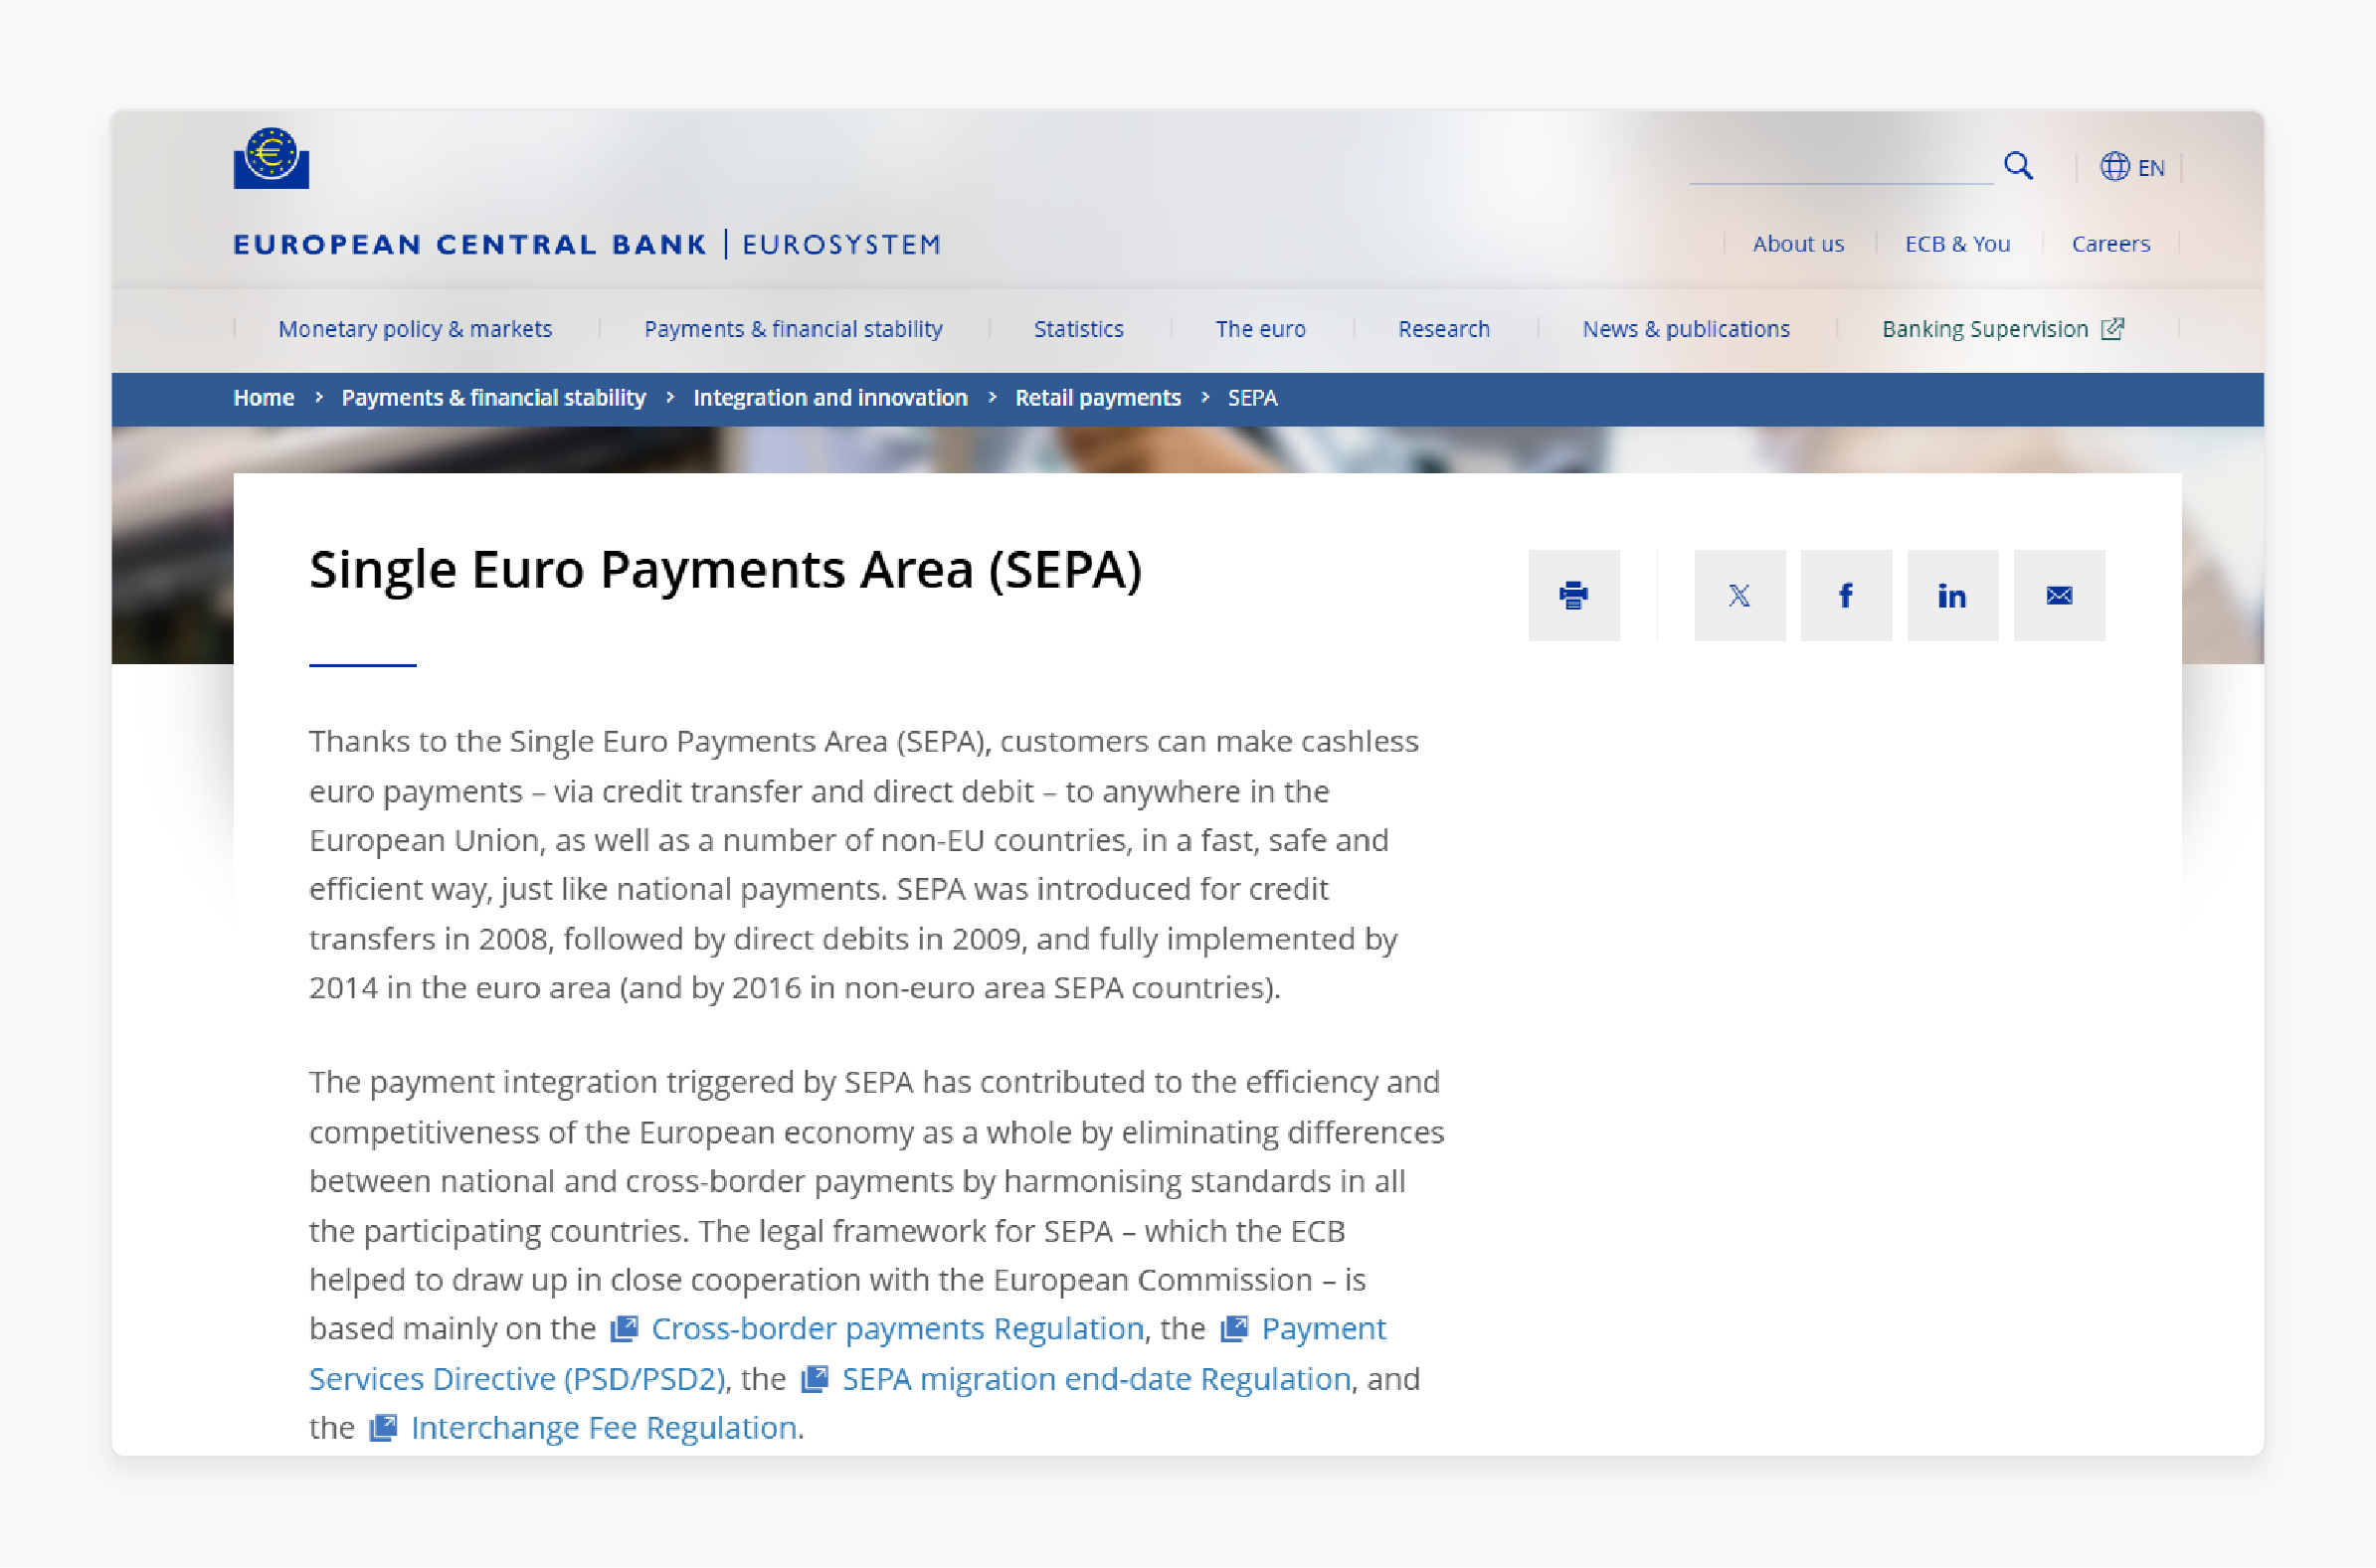This screenshot has height=1568, width=2376.
Task: Open Statistics menu
Action: click(1078, 329)
